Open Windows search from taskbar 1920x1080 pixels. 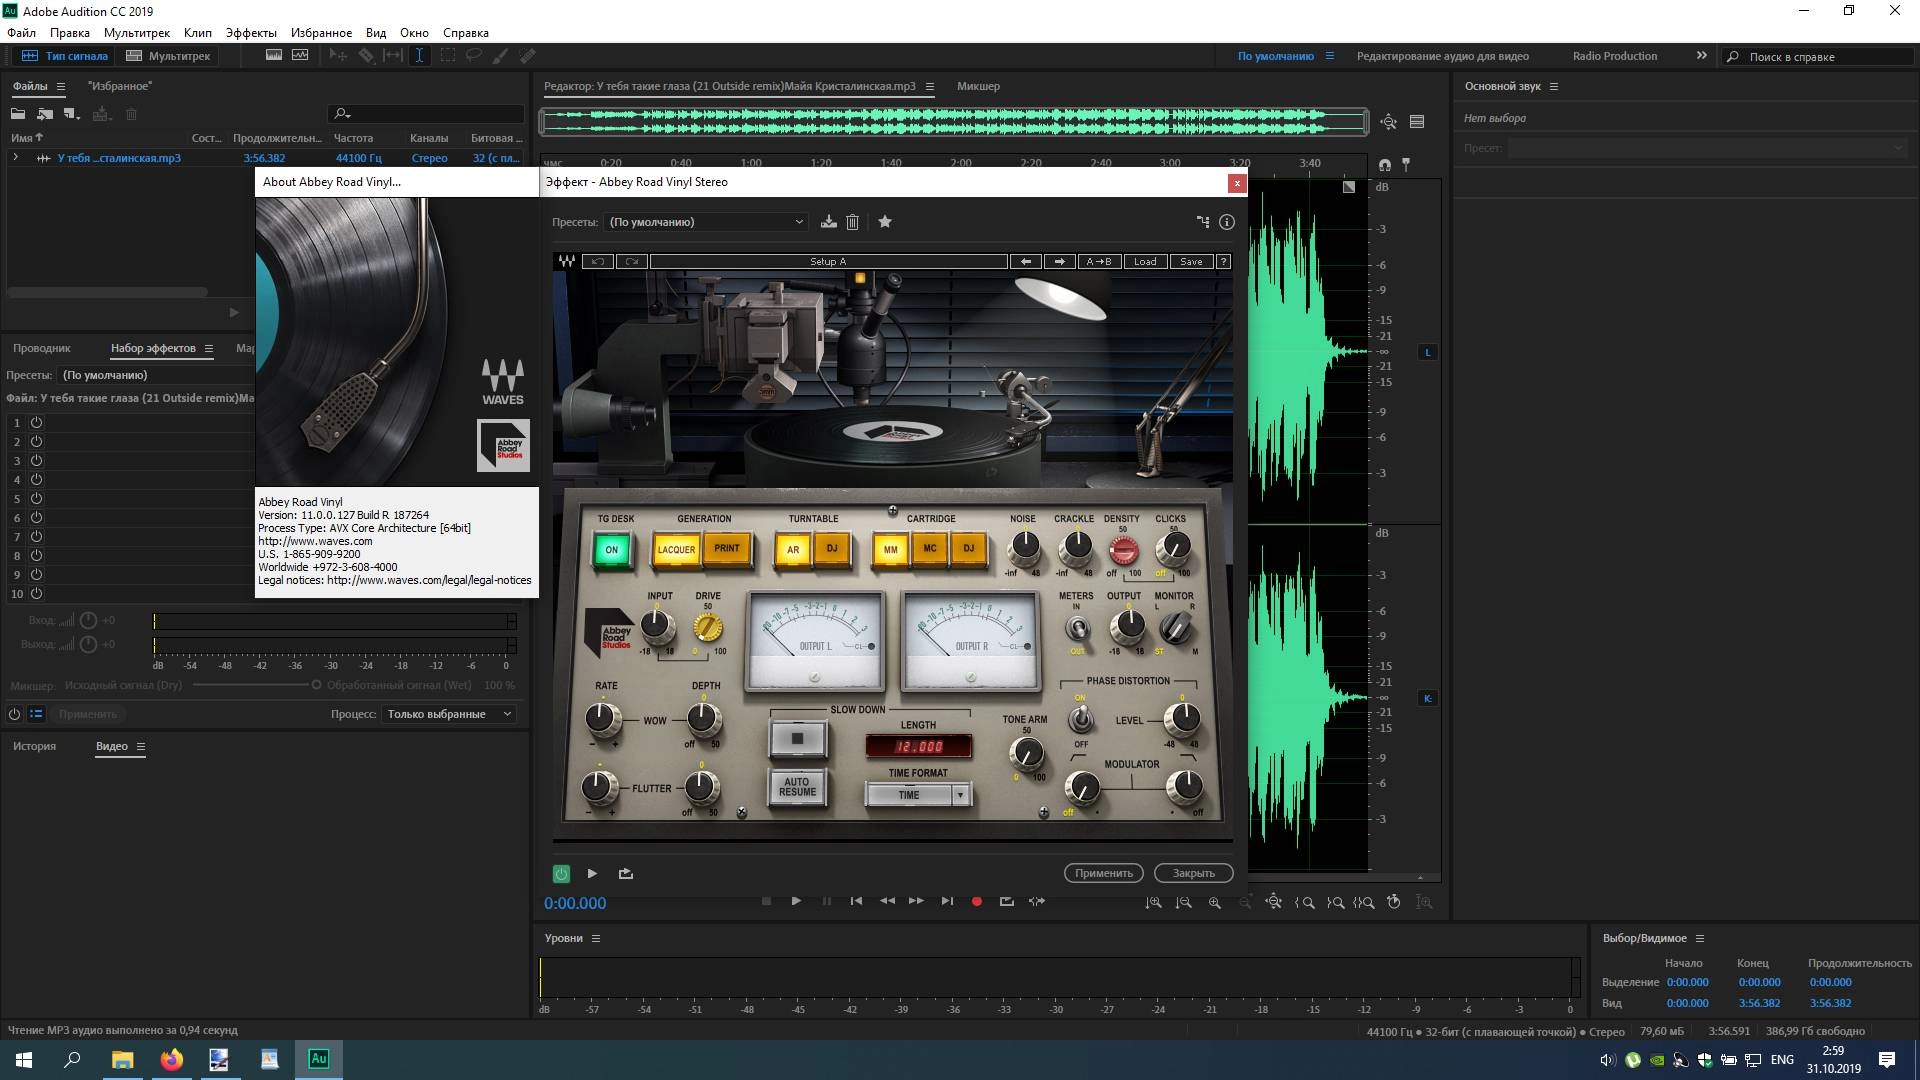tap(72, 1059)
